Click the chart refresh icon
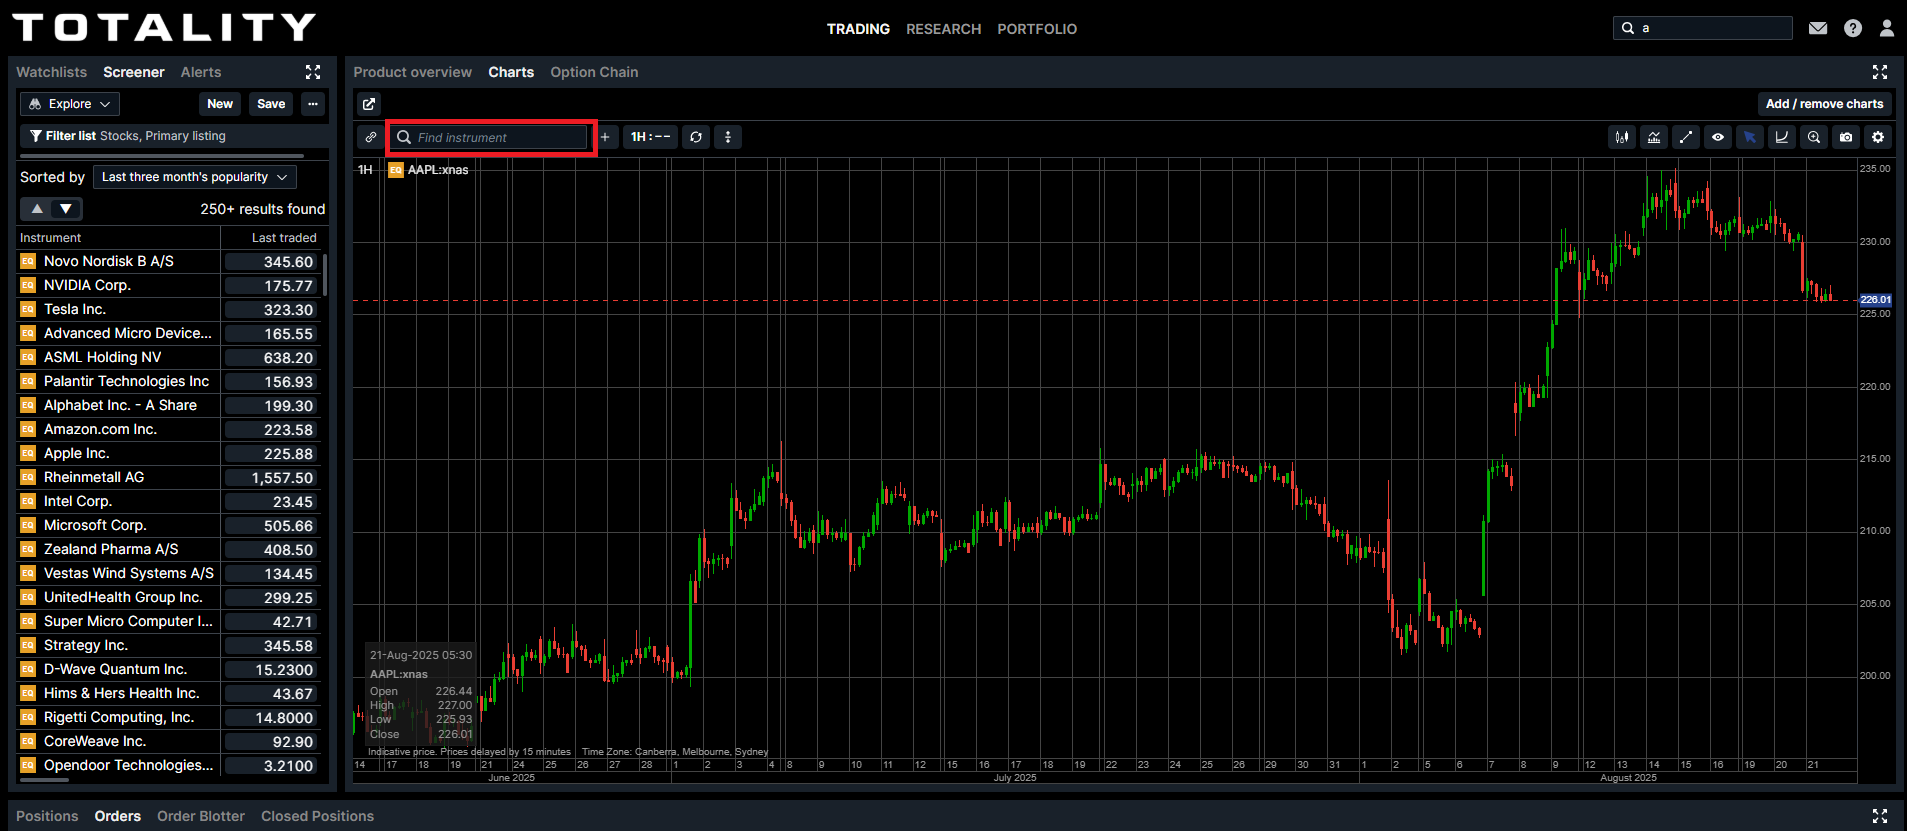Screen dimensions: 1907x831 [x=696, y=137]
